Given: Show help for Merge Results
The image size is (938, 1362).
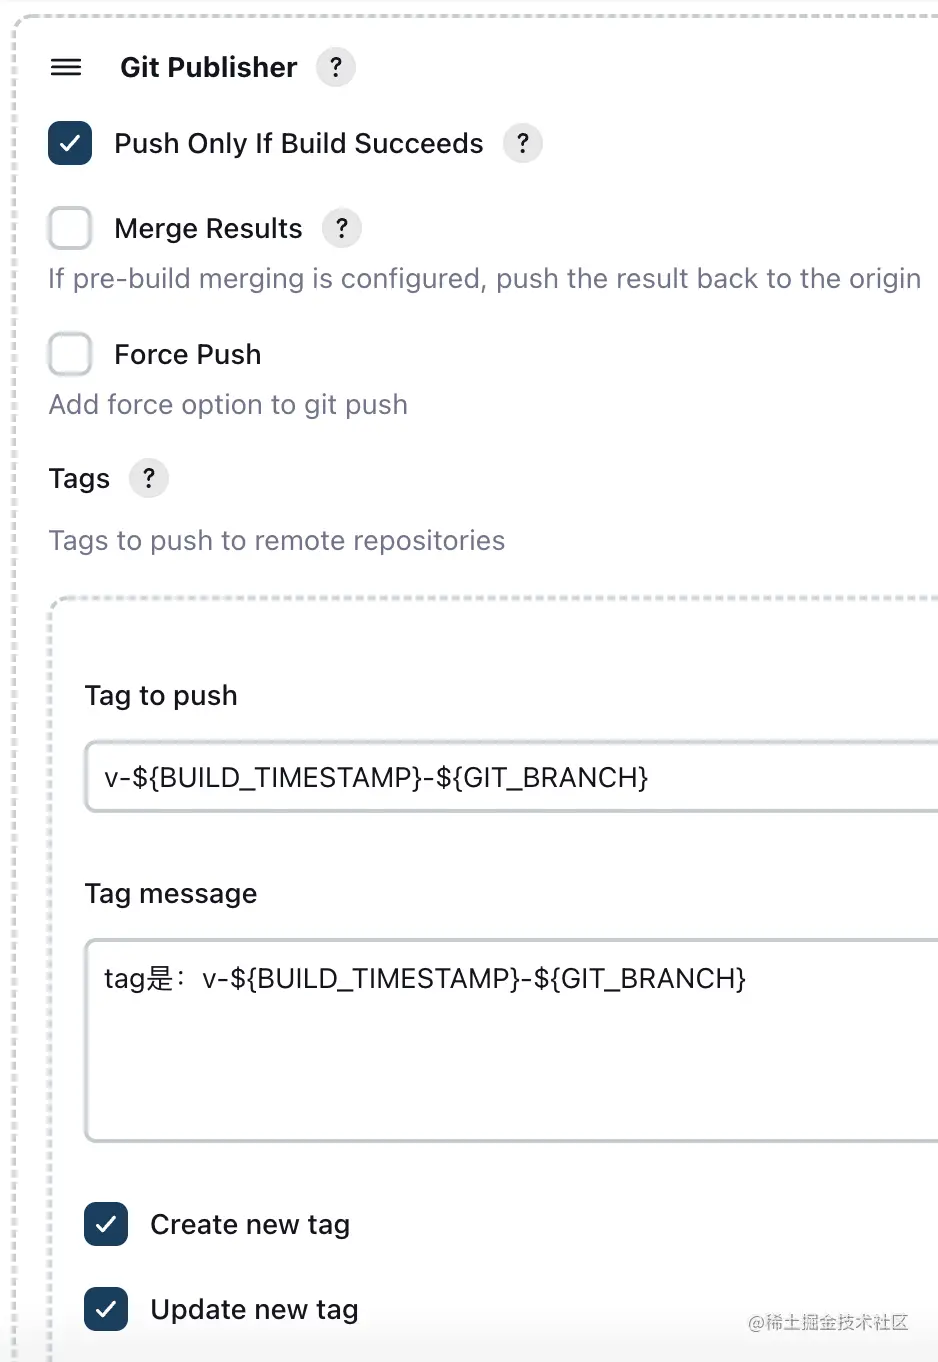Looking at the screenshot, I should click(x=342, y=228).
